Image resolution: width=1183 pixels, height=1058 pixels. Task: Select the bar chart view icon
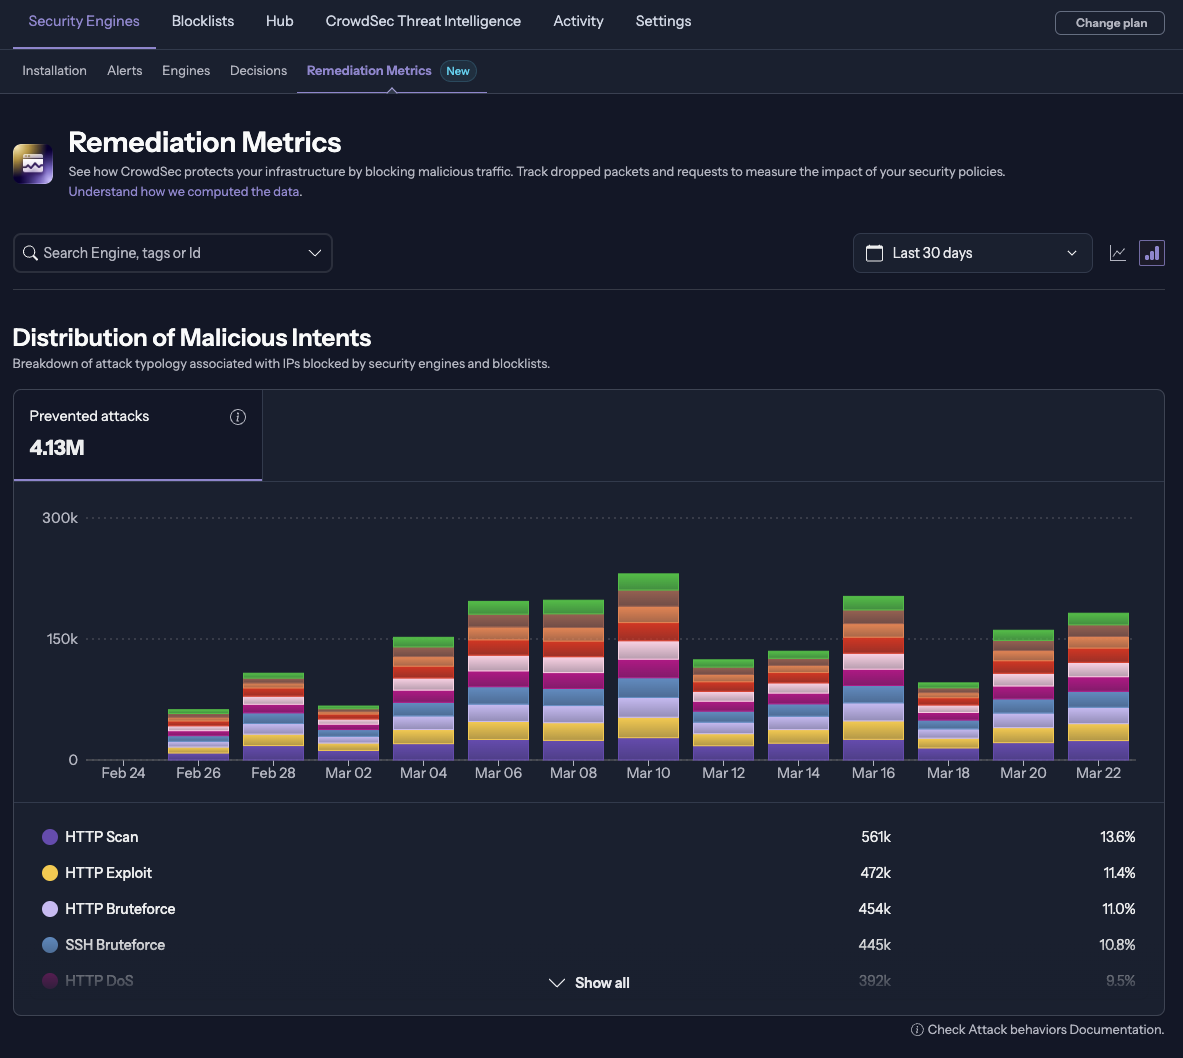1152,253
